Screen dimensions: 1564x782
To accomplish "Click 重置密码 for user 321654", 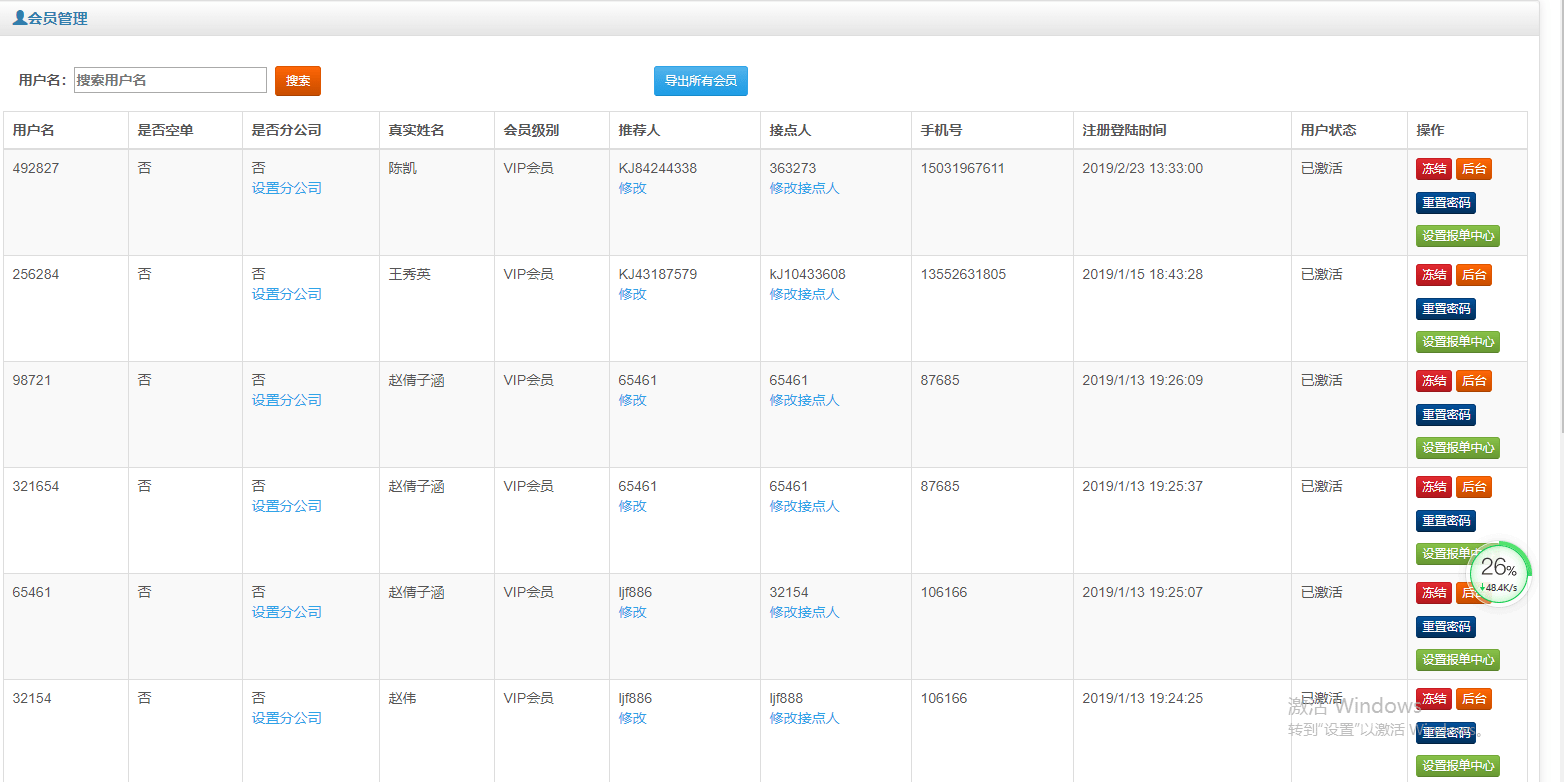I will 1446,521.
